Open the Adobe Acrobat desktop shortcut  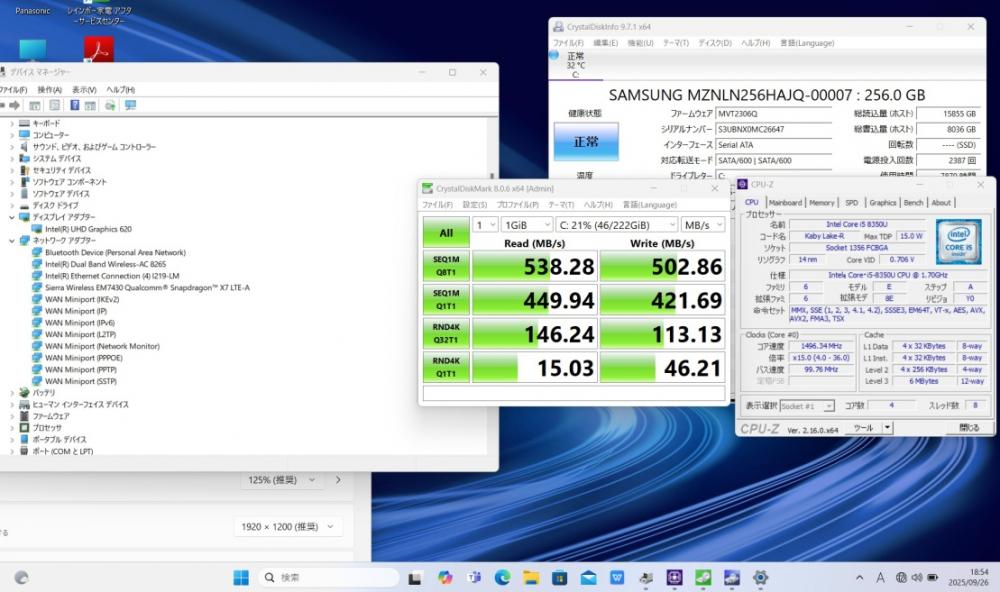tap(98, 48)
